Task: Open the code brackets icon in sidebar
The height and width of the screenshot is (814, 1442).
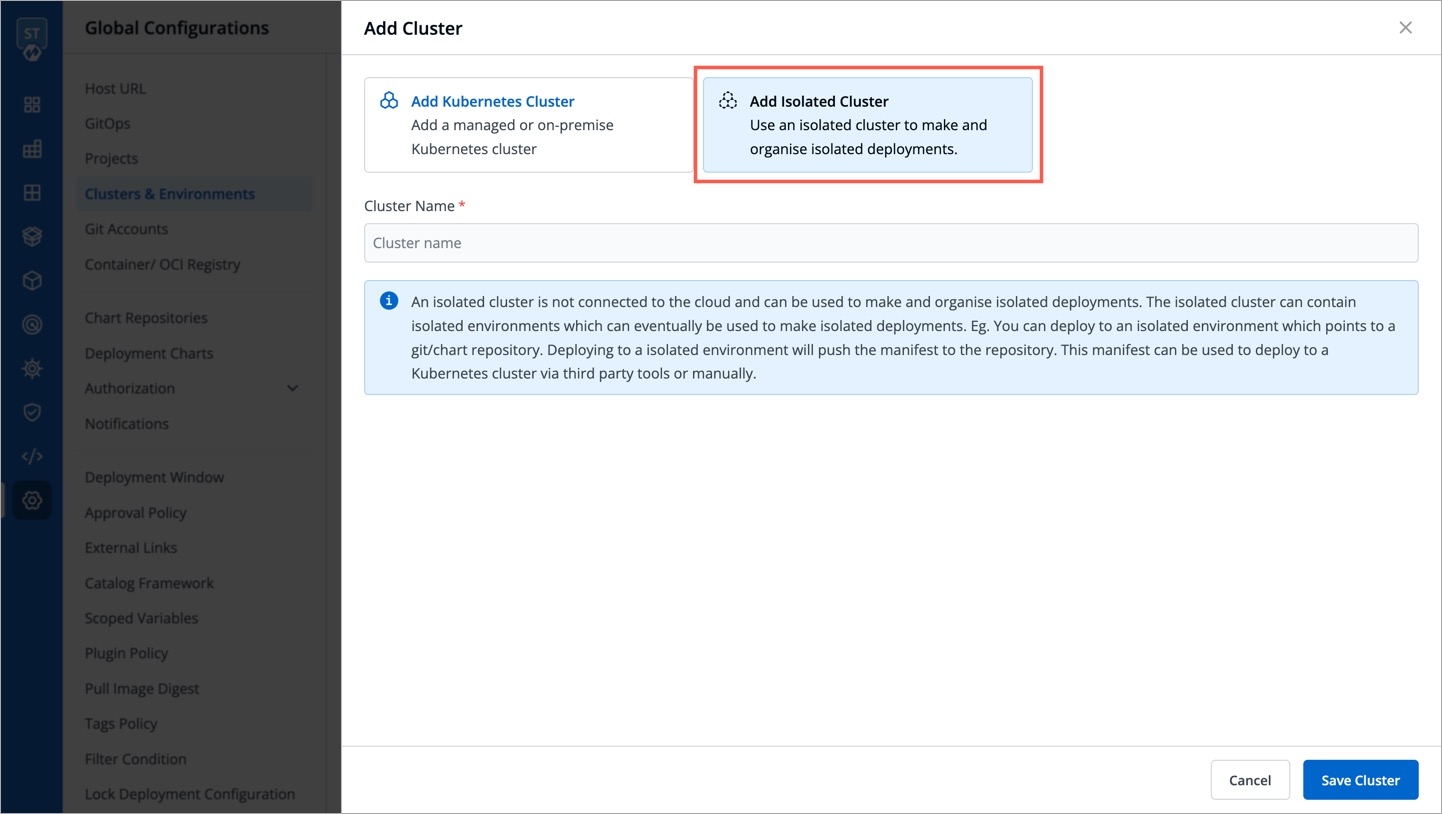Action: (32, 456)
